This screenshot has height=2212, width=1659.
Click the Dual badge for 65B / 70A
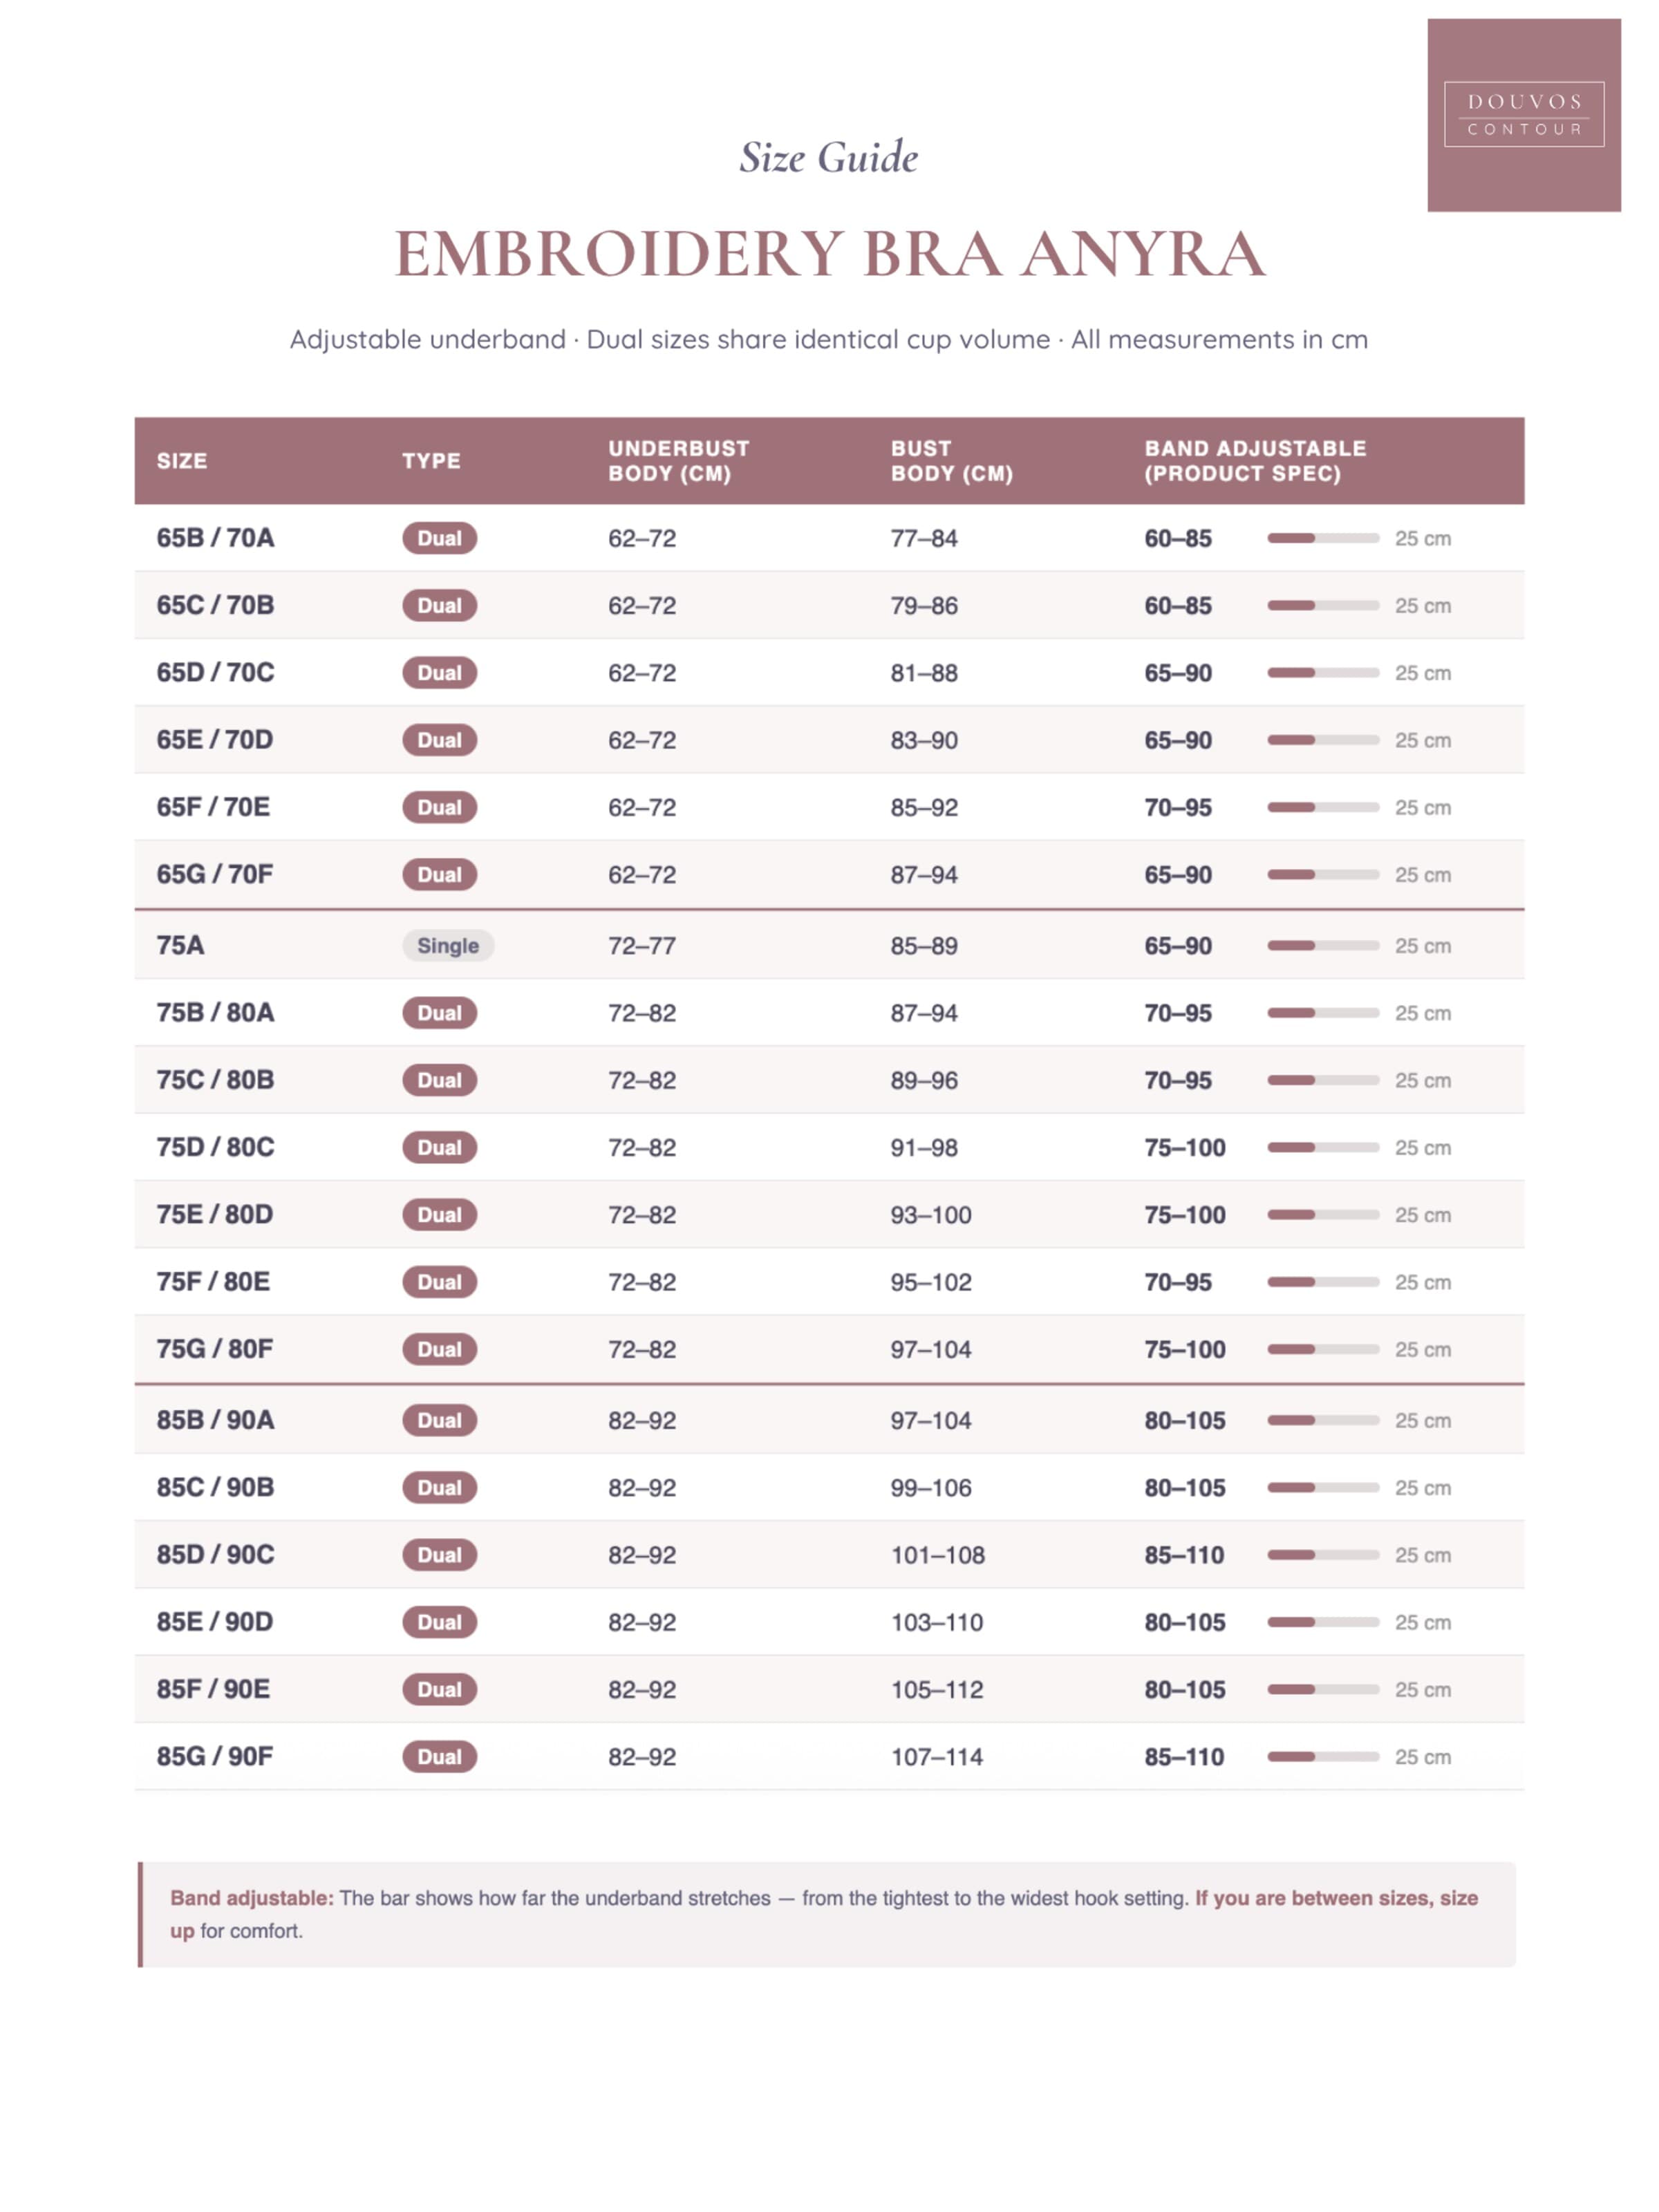coord(440,538)
